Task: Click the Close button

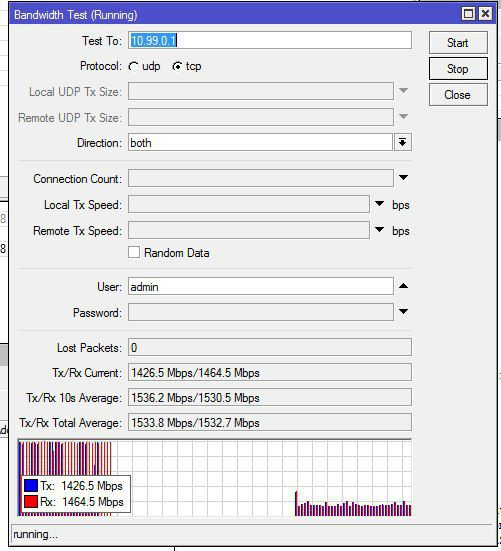Action: pyautogui.click(x=458, y=95)
